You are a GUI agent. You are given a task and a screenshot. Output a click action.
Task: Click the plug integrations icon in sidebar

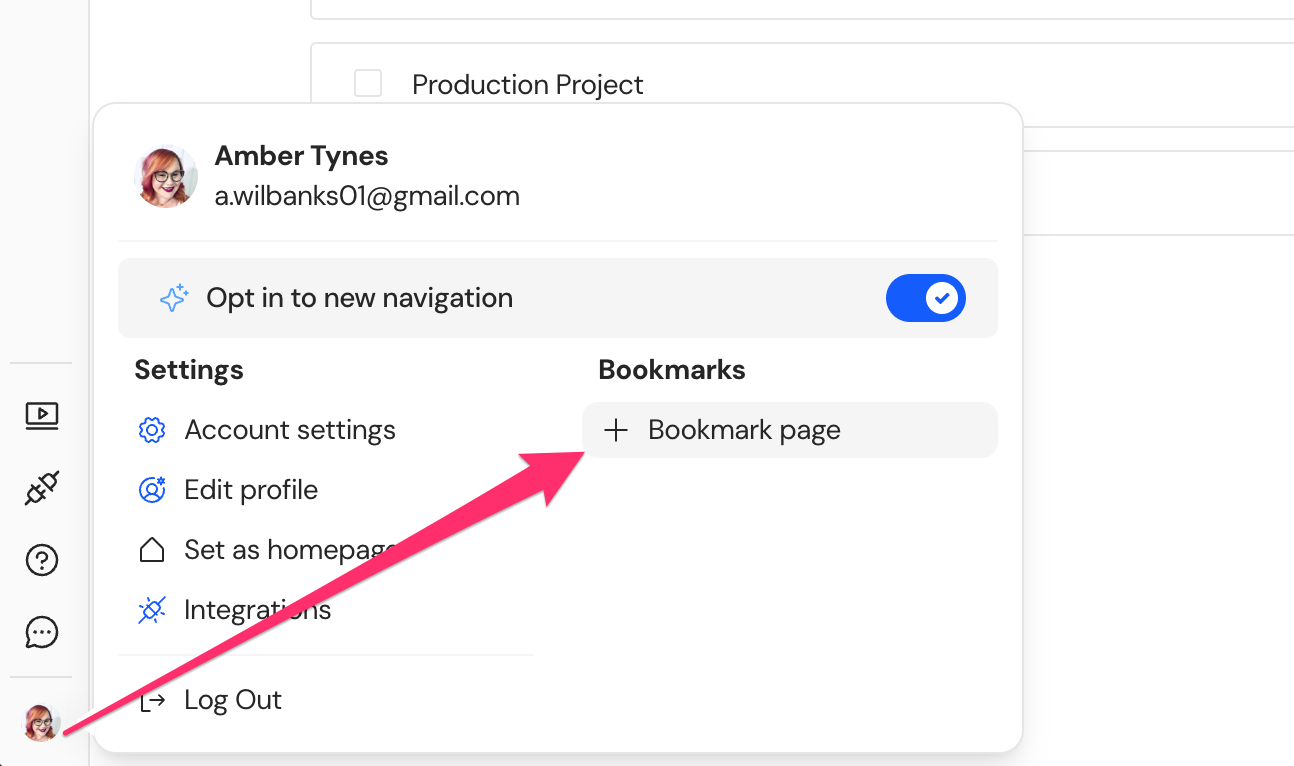(x=42, y=488)
